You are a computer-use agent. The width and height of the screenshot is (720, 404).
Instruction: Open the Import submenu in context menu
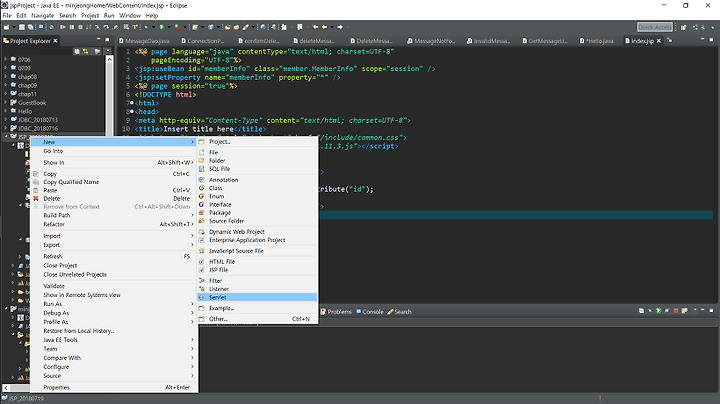click(x=114, y=236)
